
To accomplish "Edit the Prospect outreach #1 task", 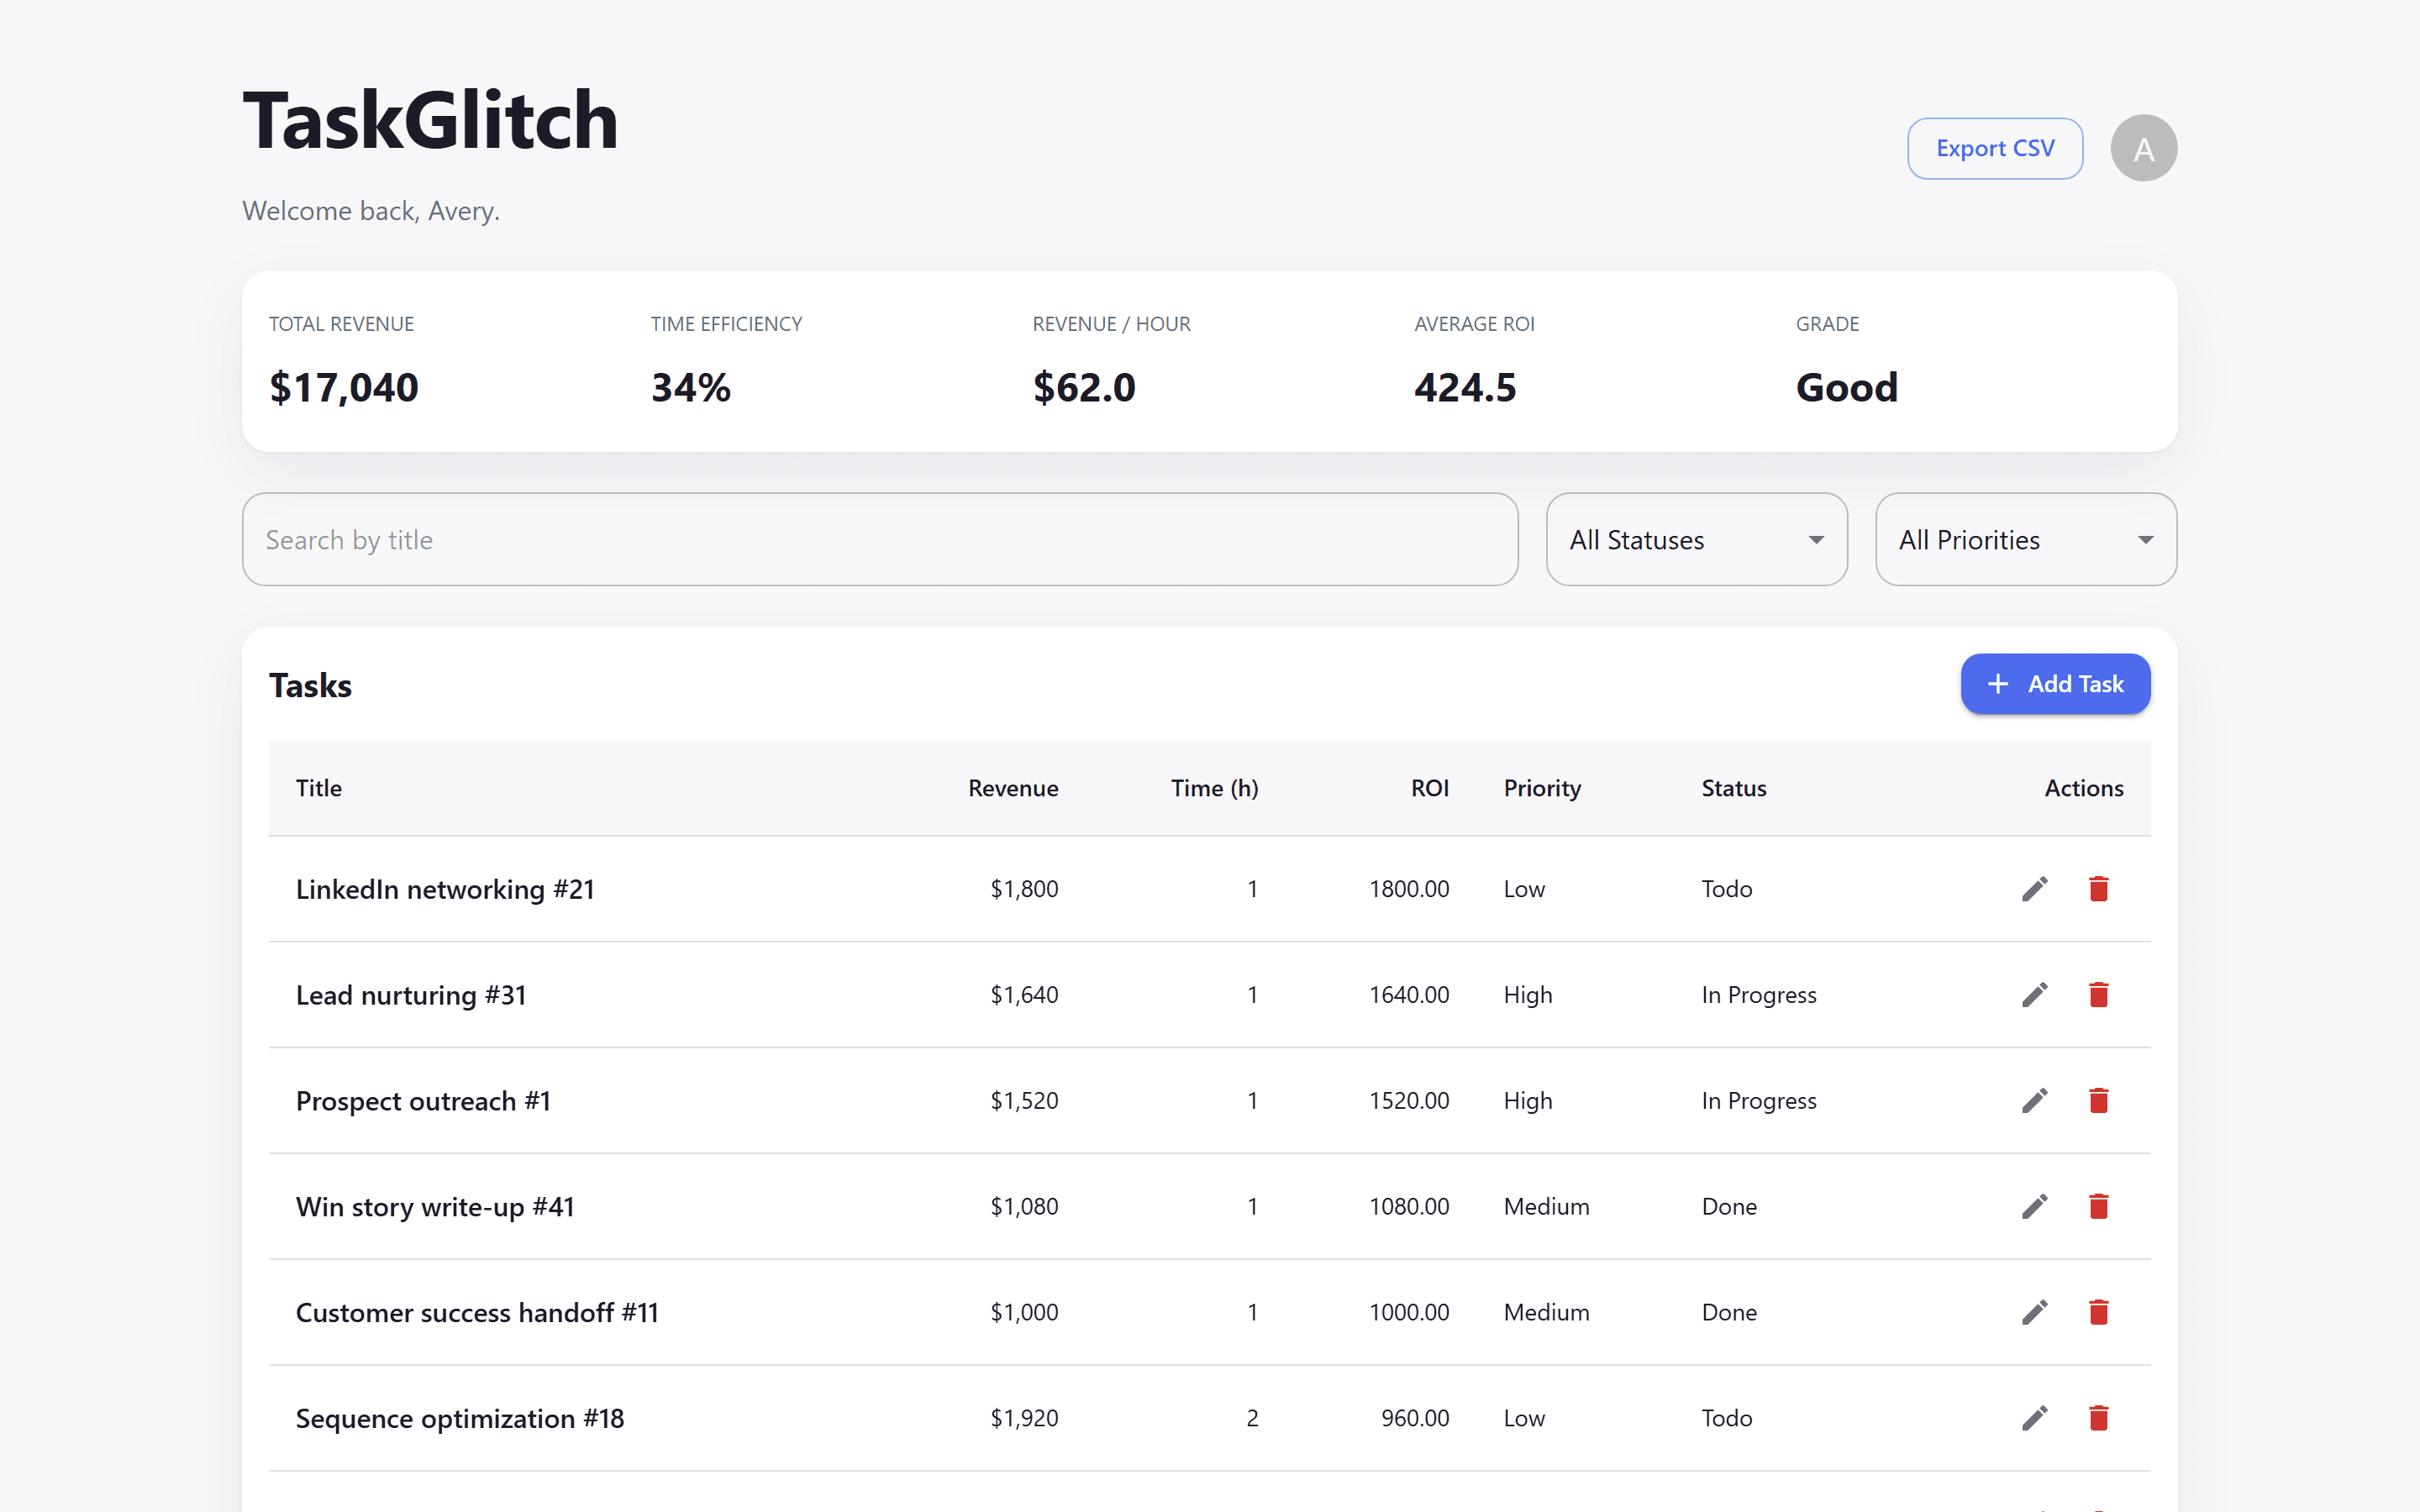I will pyautogui.click(x=2034, y=1101).
